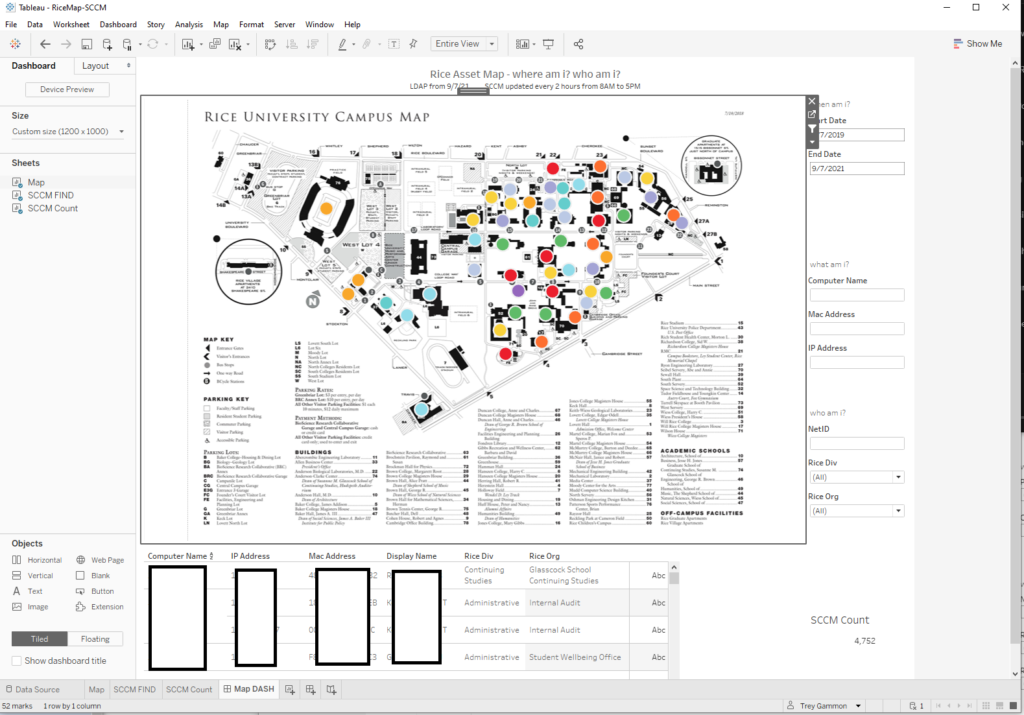Open the Server menu
Viewport: 1024px width, 715px height.
tap(284, 24)
